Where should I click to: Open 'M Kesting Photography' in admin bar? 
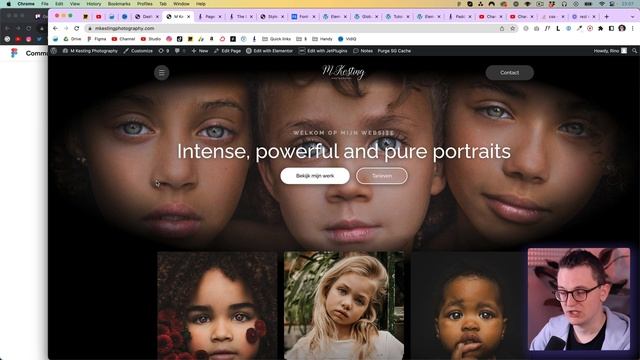[90, 51]
